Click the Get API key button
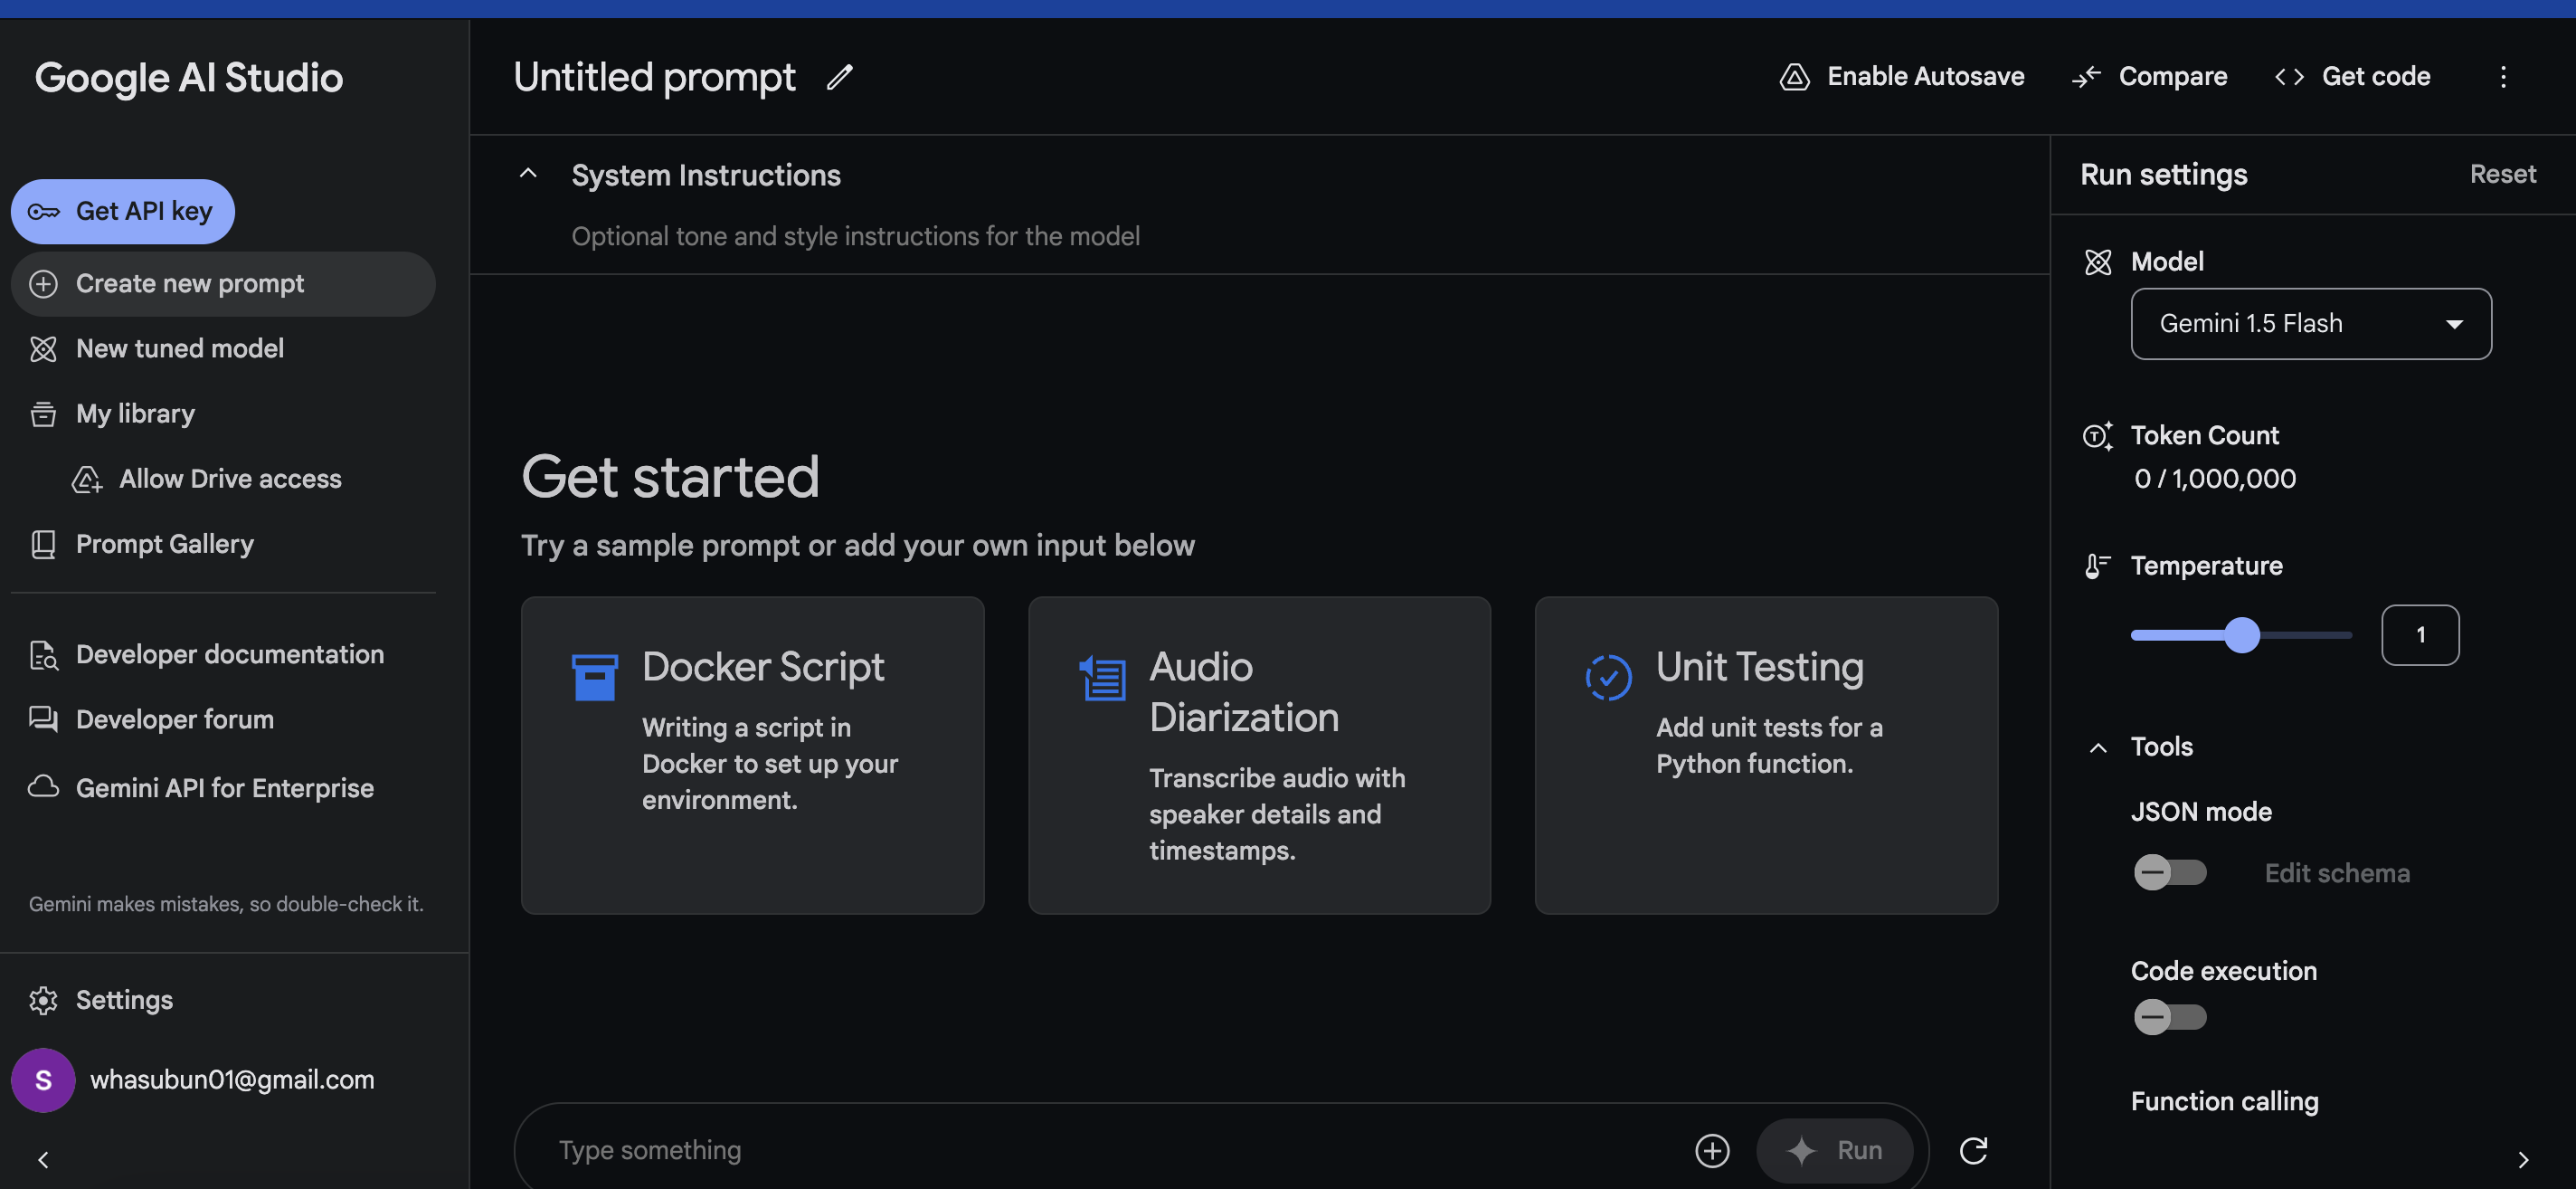The height and width of the screenshot is (1189, 2576). [123, 212]
